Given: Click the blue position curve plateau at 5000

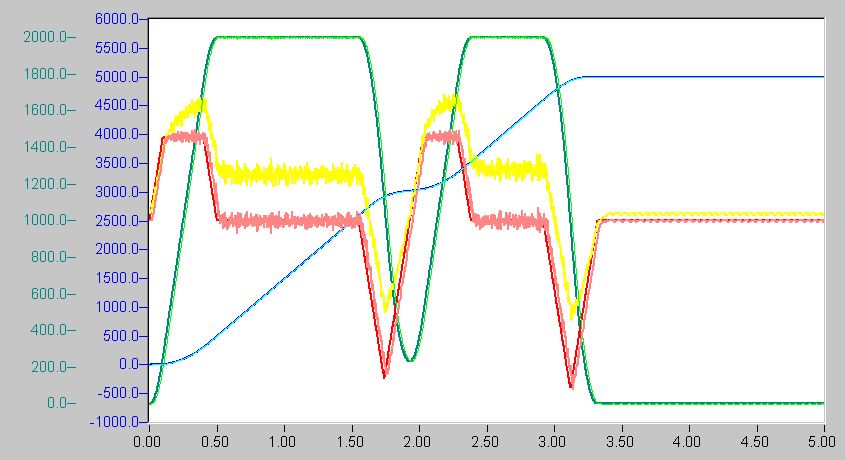Looking at the screenshot, I should click(x=701, y=77).
